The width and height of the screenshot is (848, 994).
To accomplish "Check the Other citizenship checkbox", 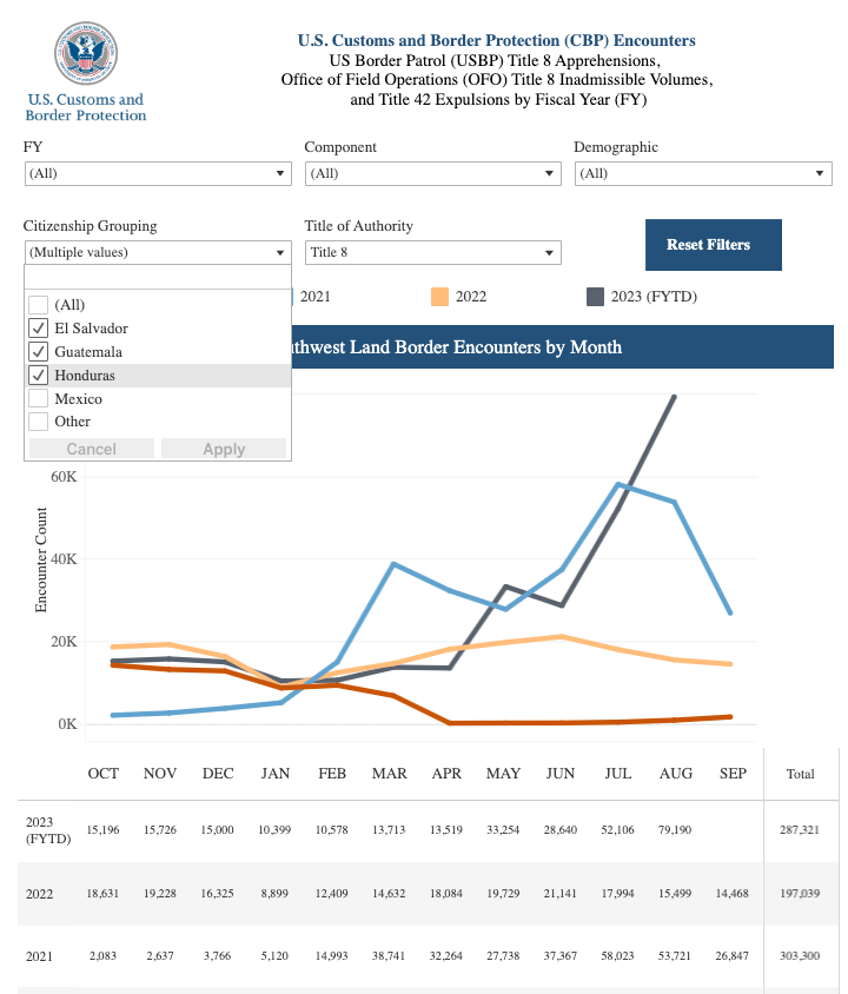I will pyautogui.click(x=39, y=422).
